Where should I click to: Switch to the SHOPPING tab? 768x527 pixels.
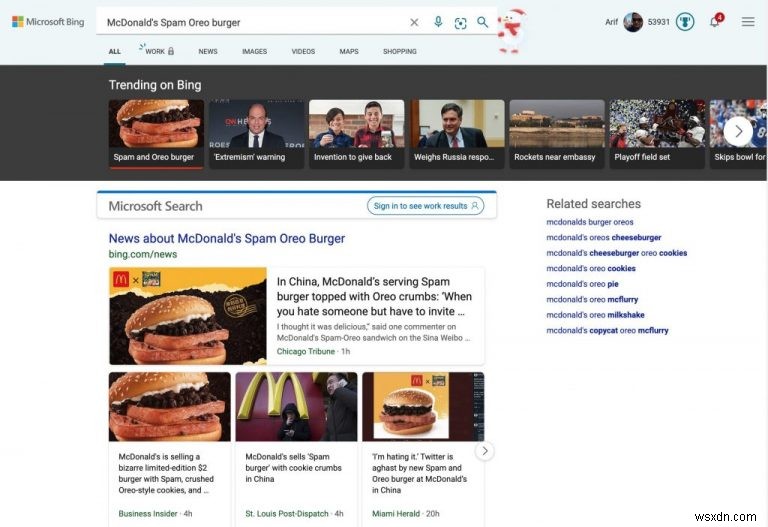pyautogui.click(x=400, y=51)
